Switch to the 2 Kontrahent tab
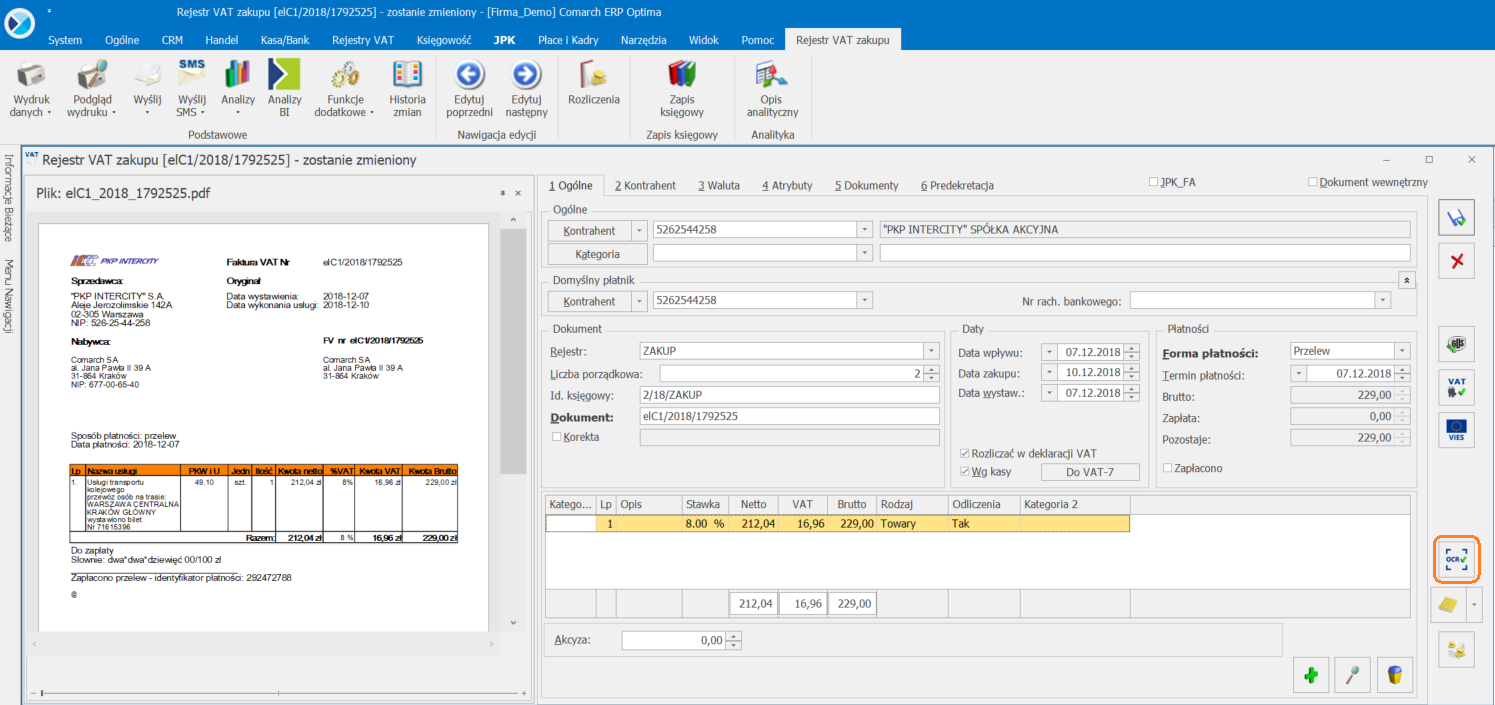The height and width of the screenshot is (705, 1495). 645,185
